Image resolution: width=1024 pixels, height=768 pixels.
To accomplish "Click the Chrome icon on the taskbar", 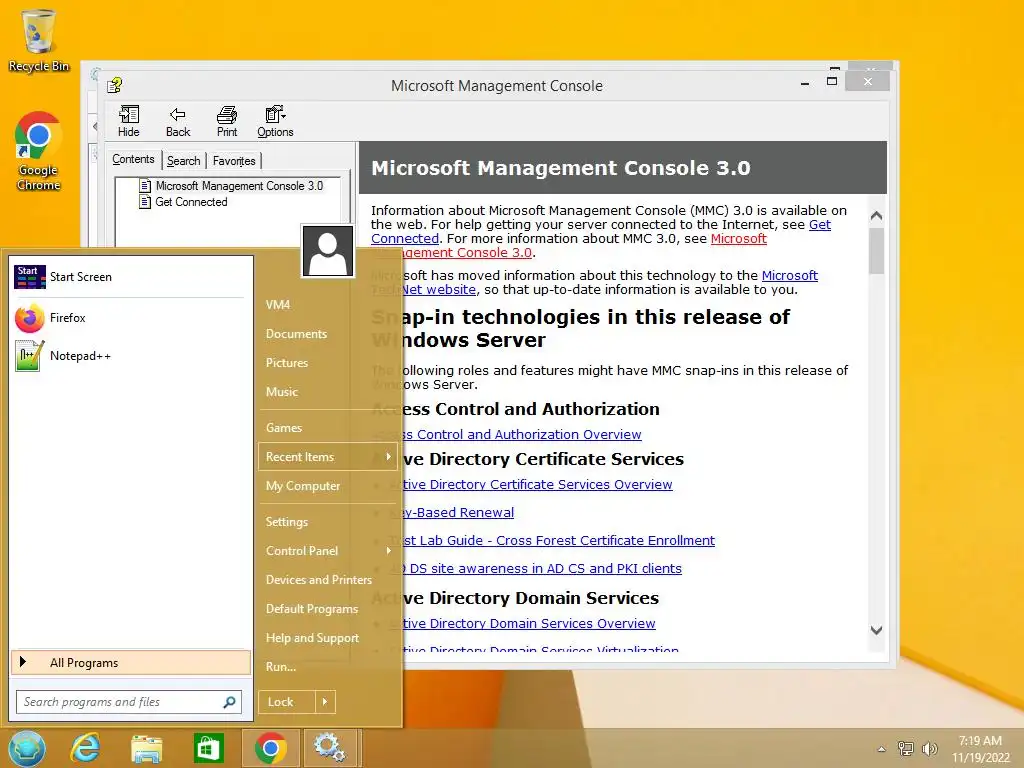I will click(270, 748).
